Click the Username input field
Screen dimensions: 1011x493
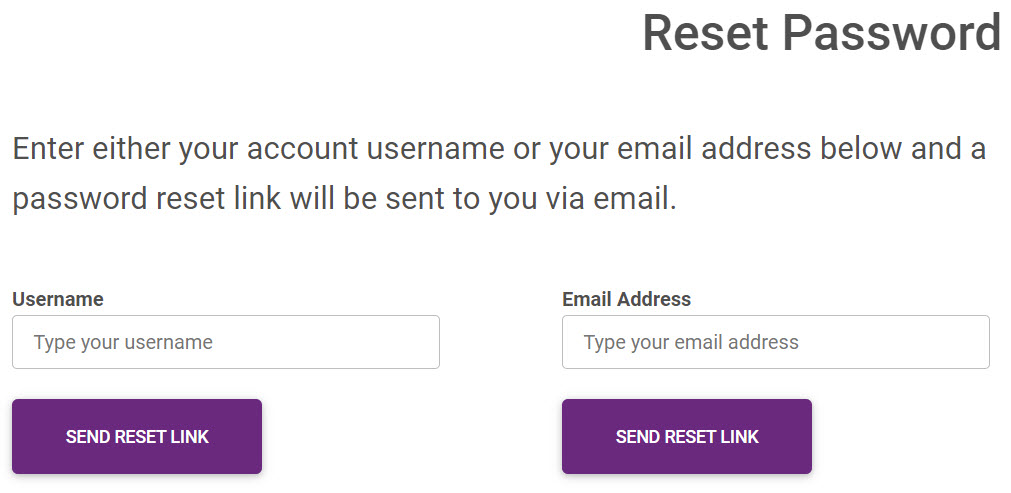[x=225, y=342]
